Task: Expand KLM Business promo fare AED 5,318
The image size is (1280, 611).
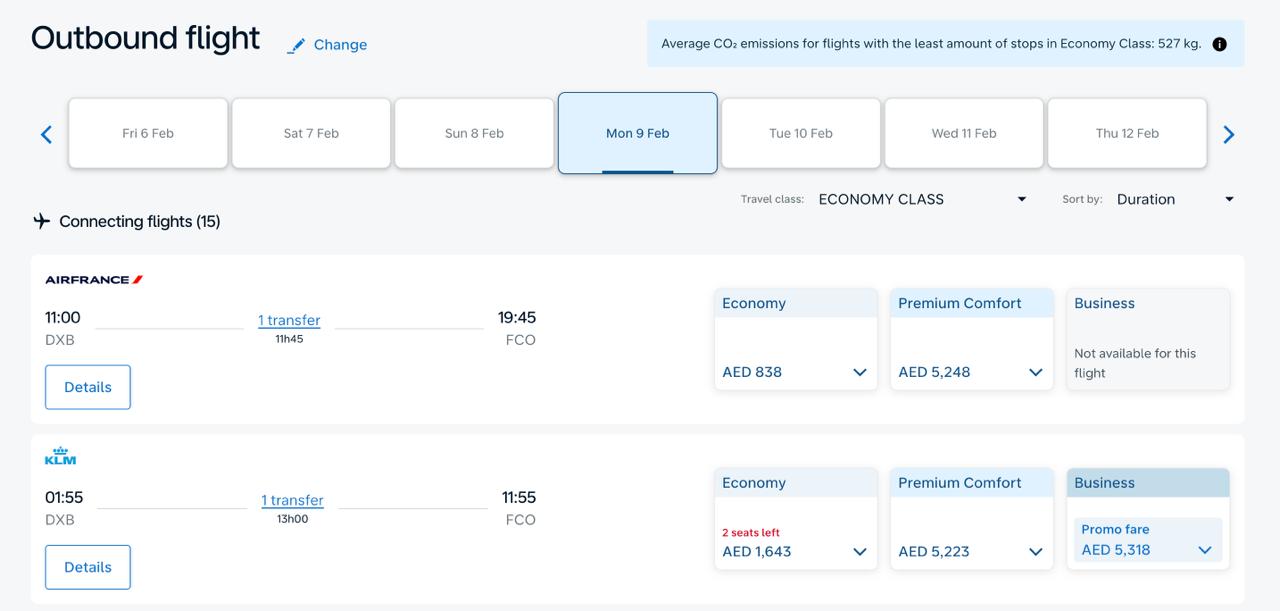Action: (x=1147, y=549)
